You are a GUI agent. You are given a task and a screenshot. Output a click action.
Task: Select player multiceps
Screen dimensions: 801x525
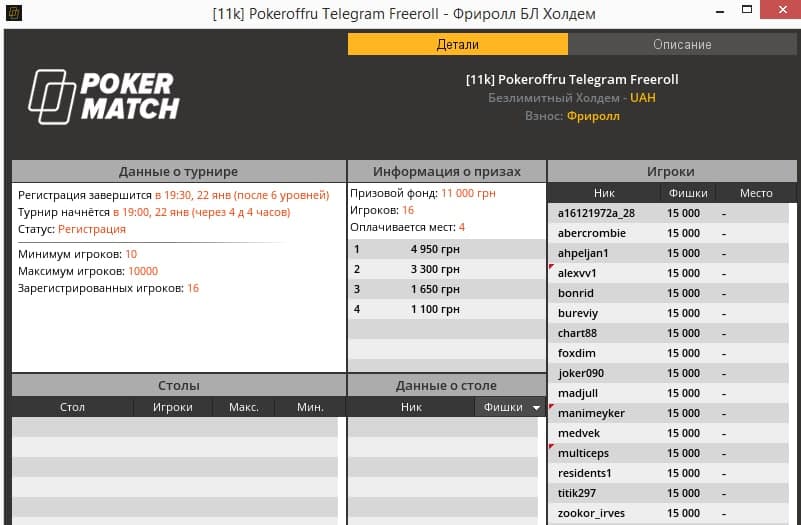pyautogui.click(x=668, y=453)
